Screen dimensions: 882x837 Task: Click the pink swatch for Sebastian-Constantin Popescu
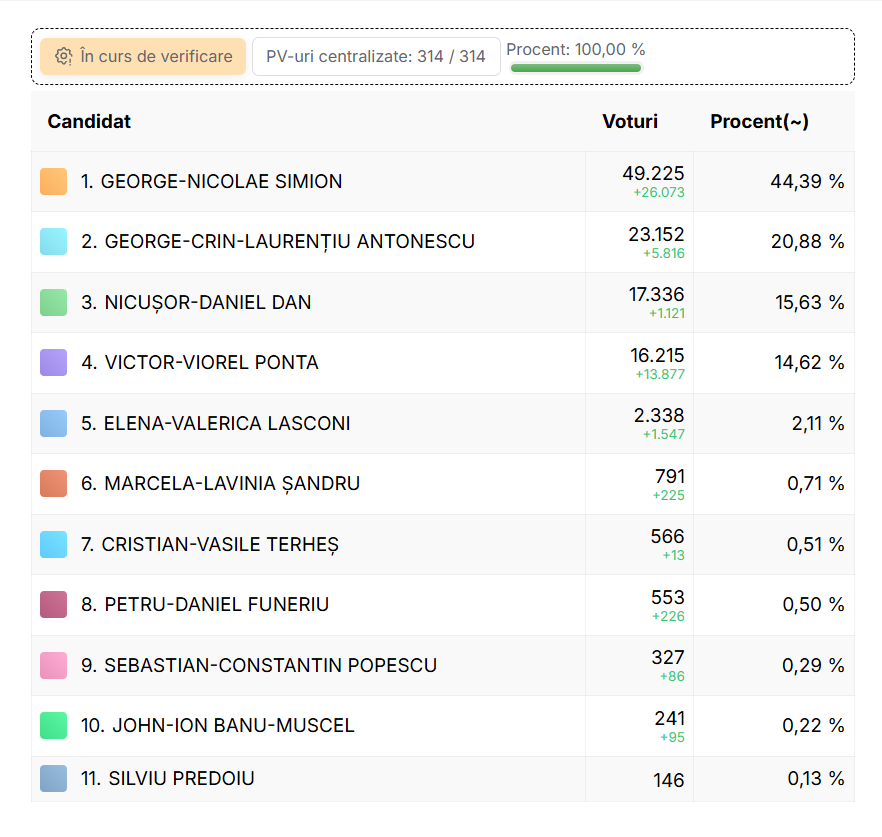click(53, 665)
